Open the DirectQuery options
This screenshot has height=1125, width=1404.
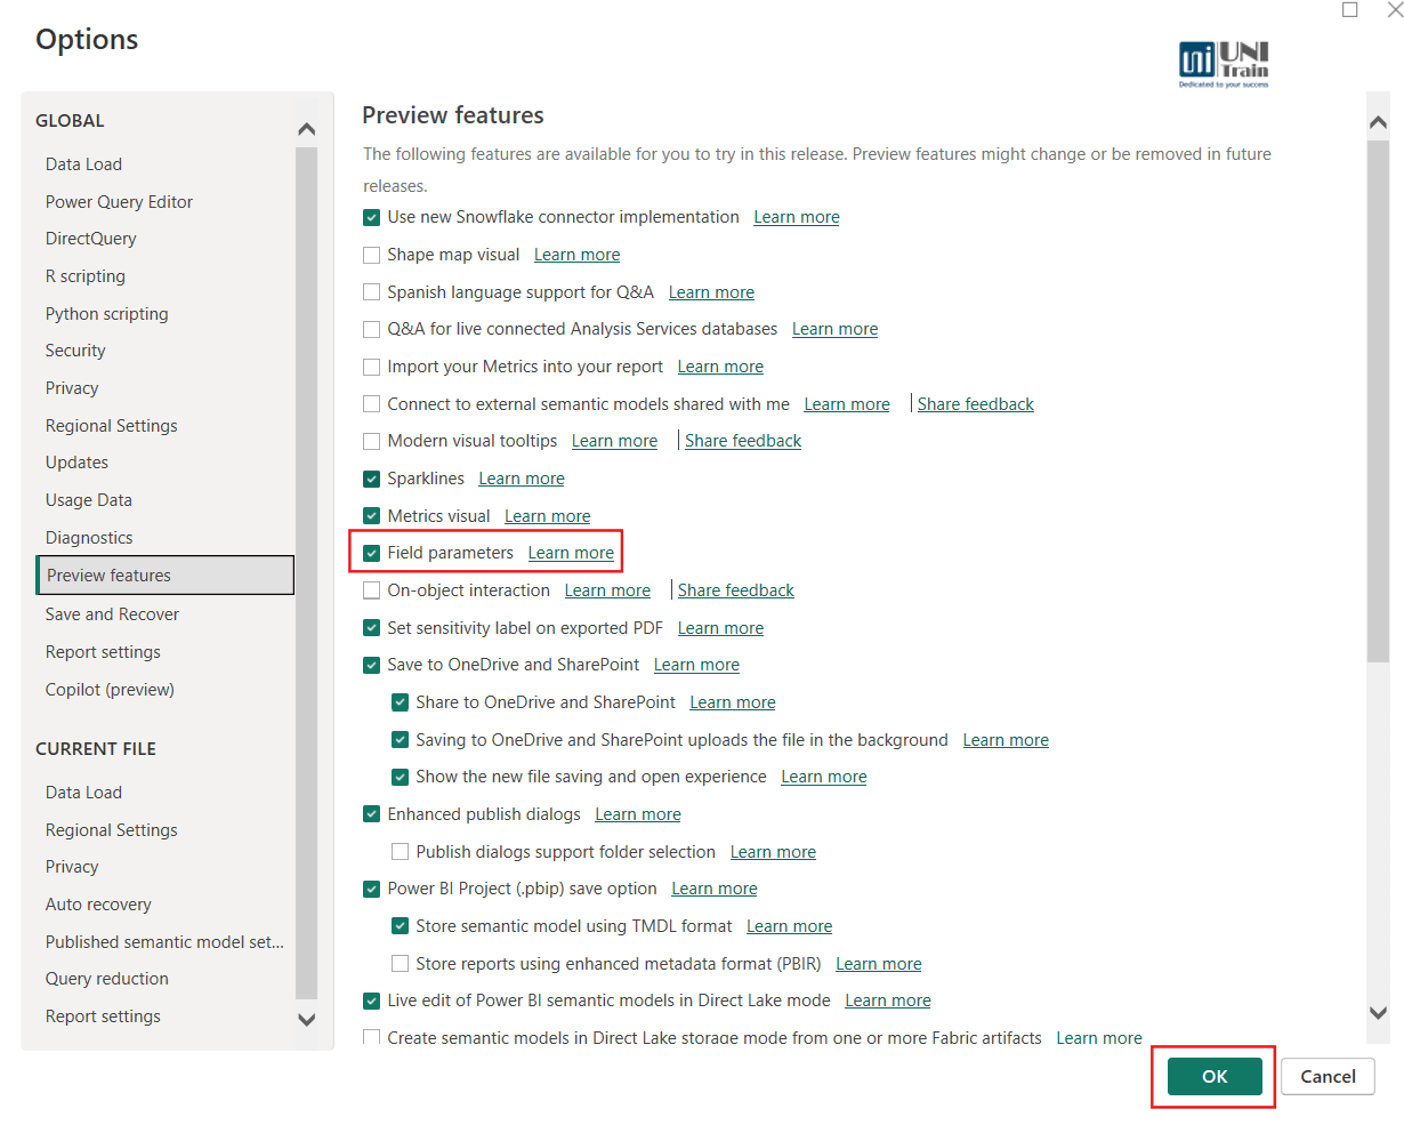tap(91, 239)
